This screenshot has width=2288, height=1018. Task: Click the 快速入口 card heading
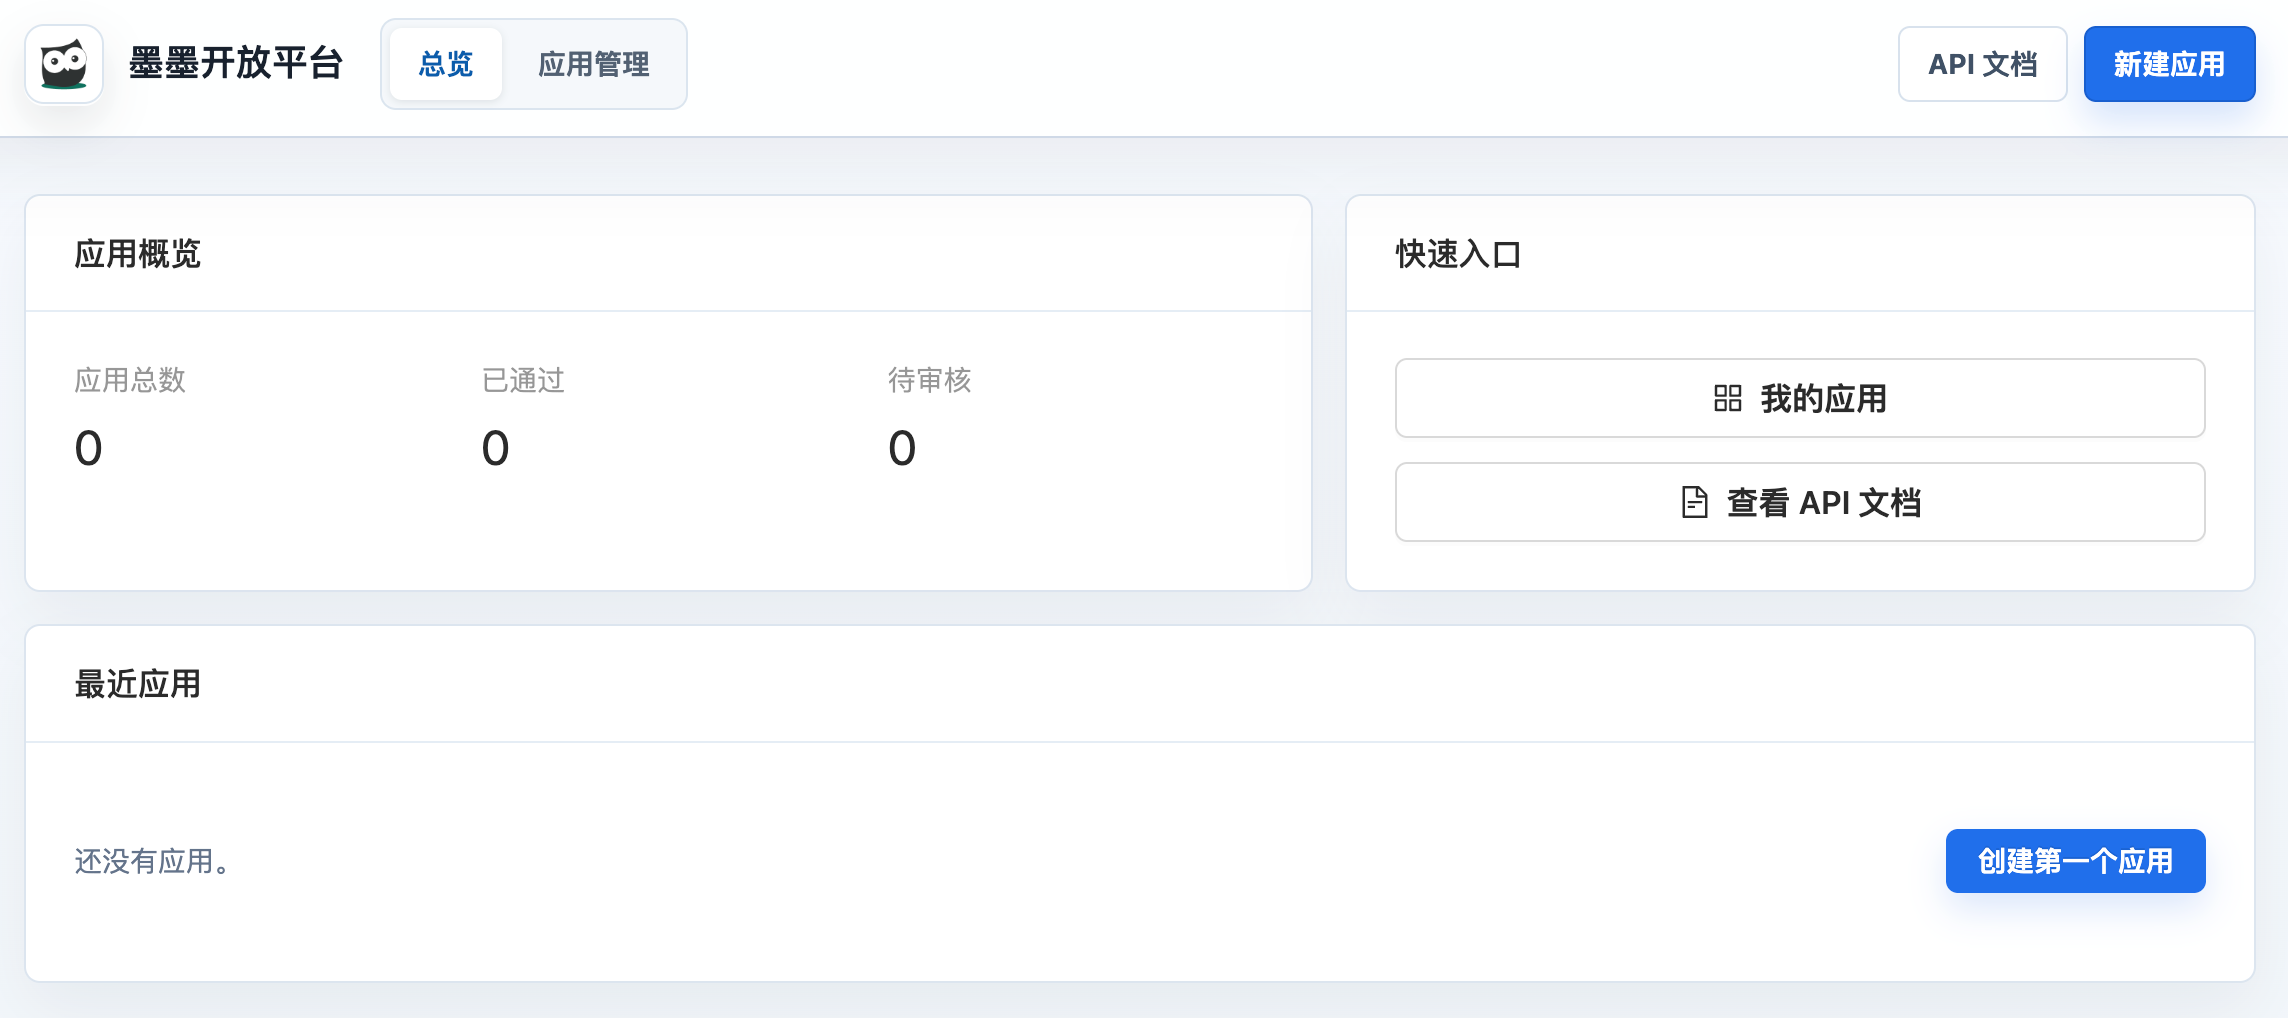point(1458,254)
